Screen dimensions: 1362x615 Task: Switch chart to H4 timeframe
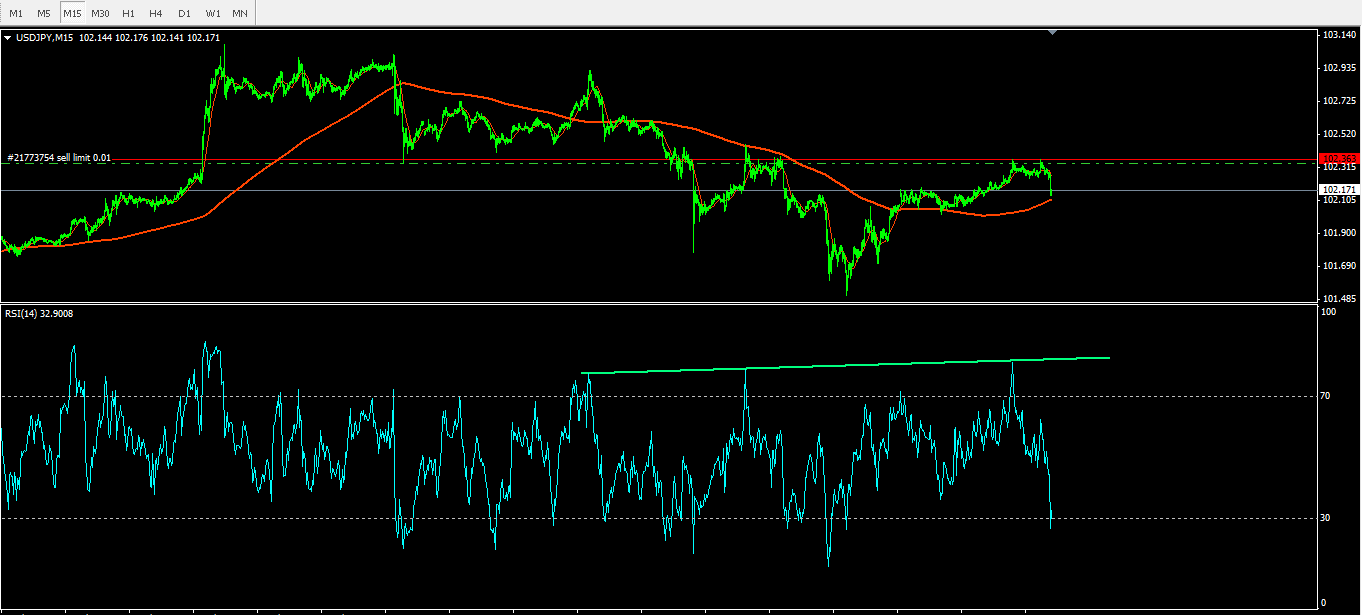156,13
